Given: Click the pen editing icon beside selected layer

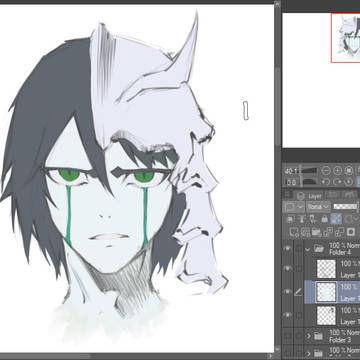Looking at the screenshot, I should 298,292.
